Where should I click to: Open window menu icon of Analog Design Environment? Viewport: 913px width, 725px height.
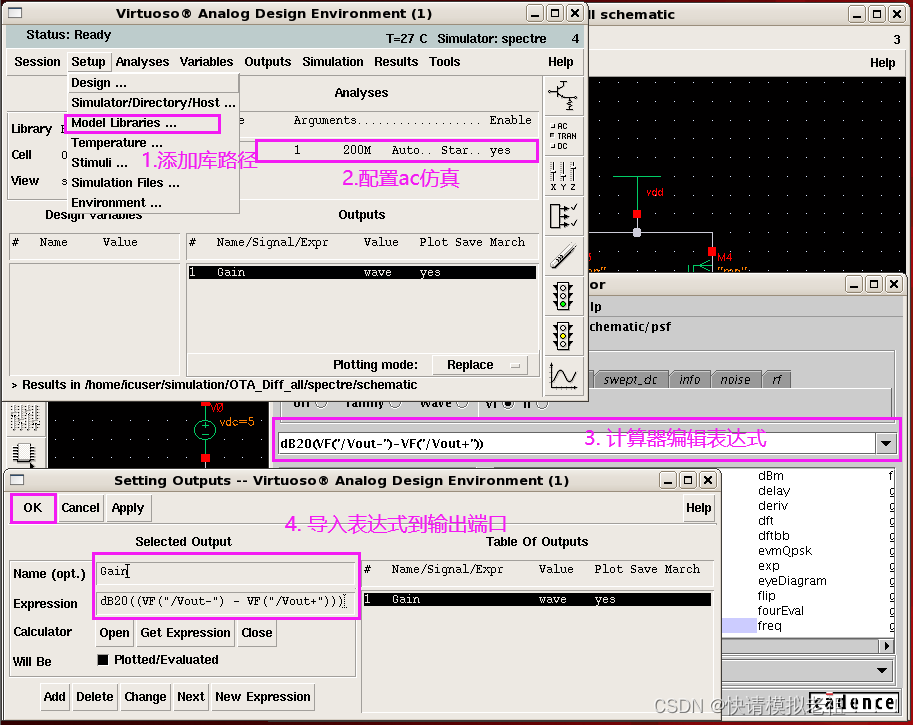tap(15, 13)
